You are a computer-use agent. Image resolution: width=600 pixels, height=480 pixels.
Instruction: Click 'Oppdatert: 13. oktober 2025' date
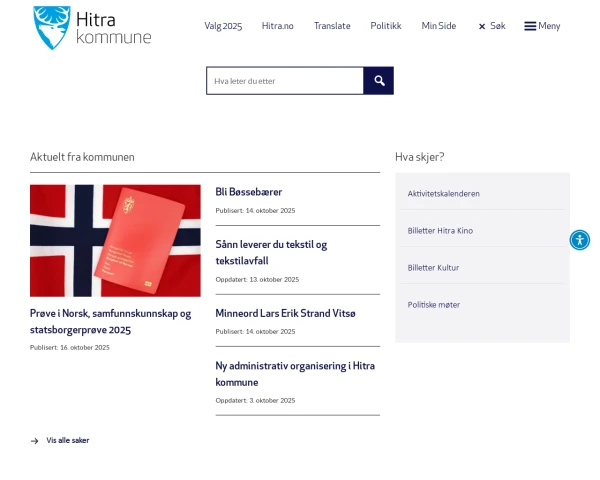tap(257, 279)
